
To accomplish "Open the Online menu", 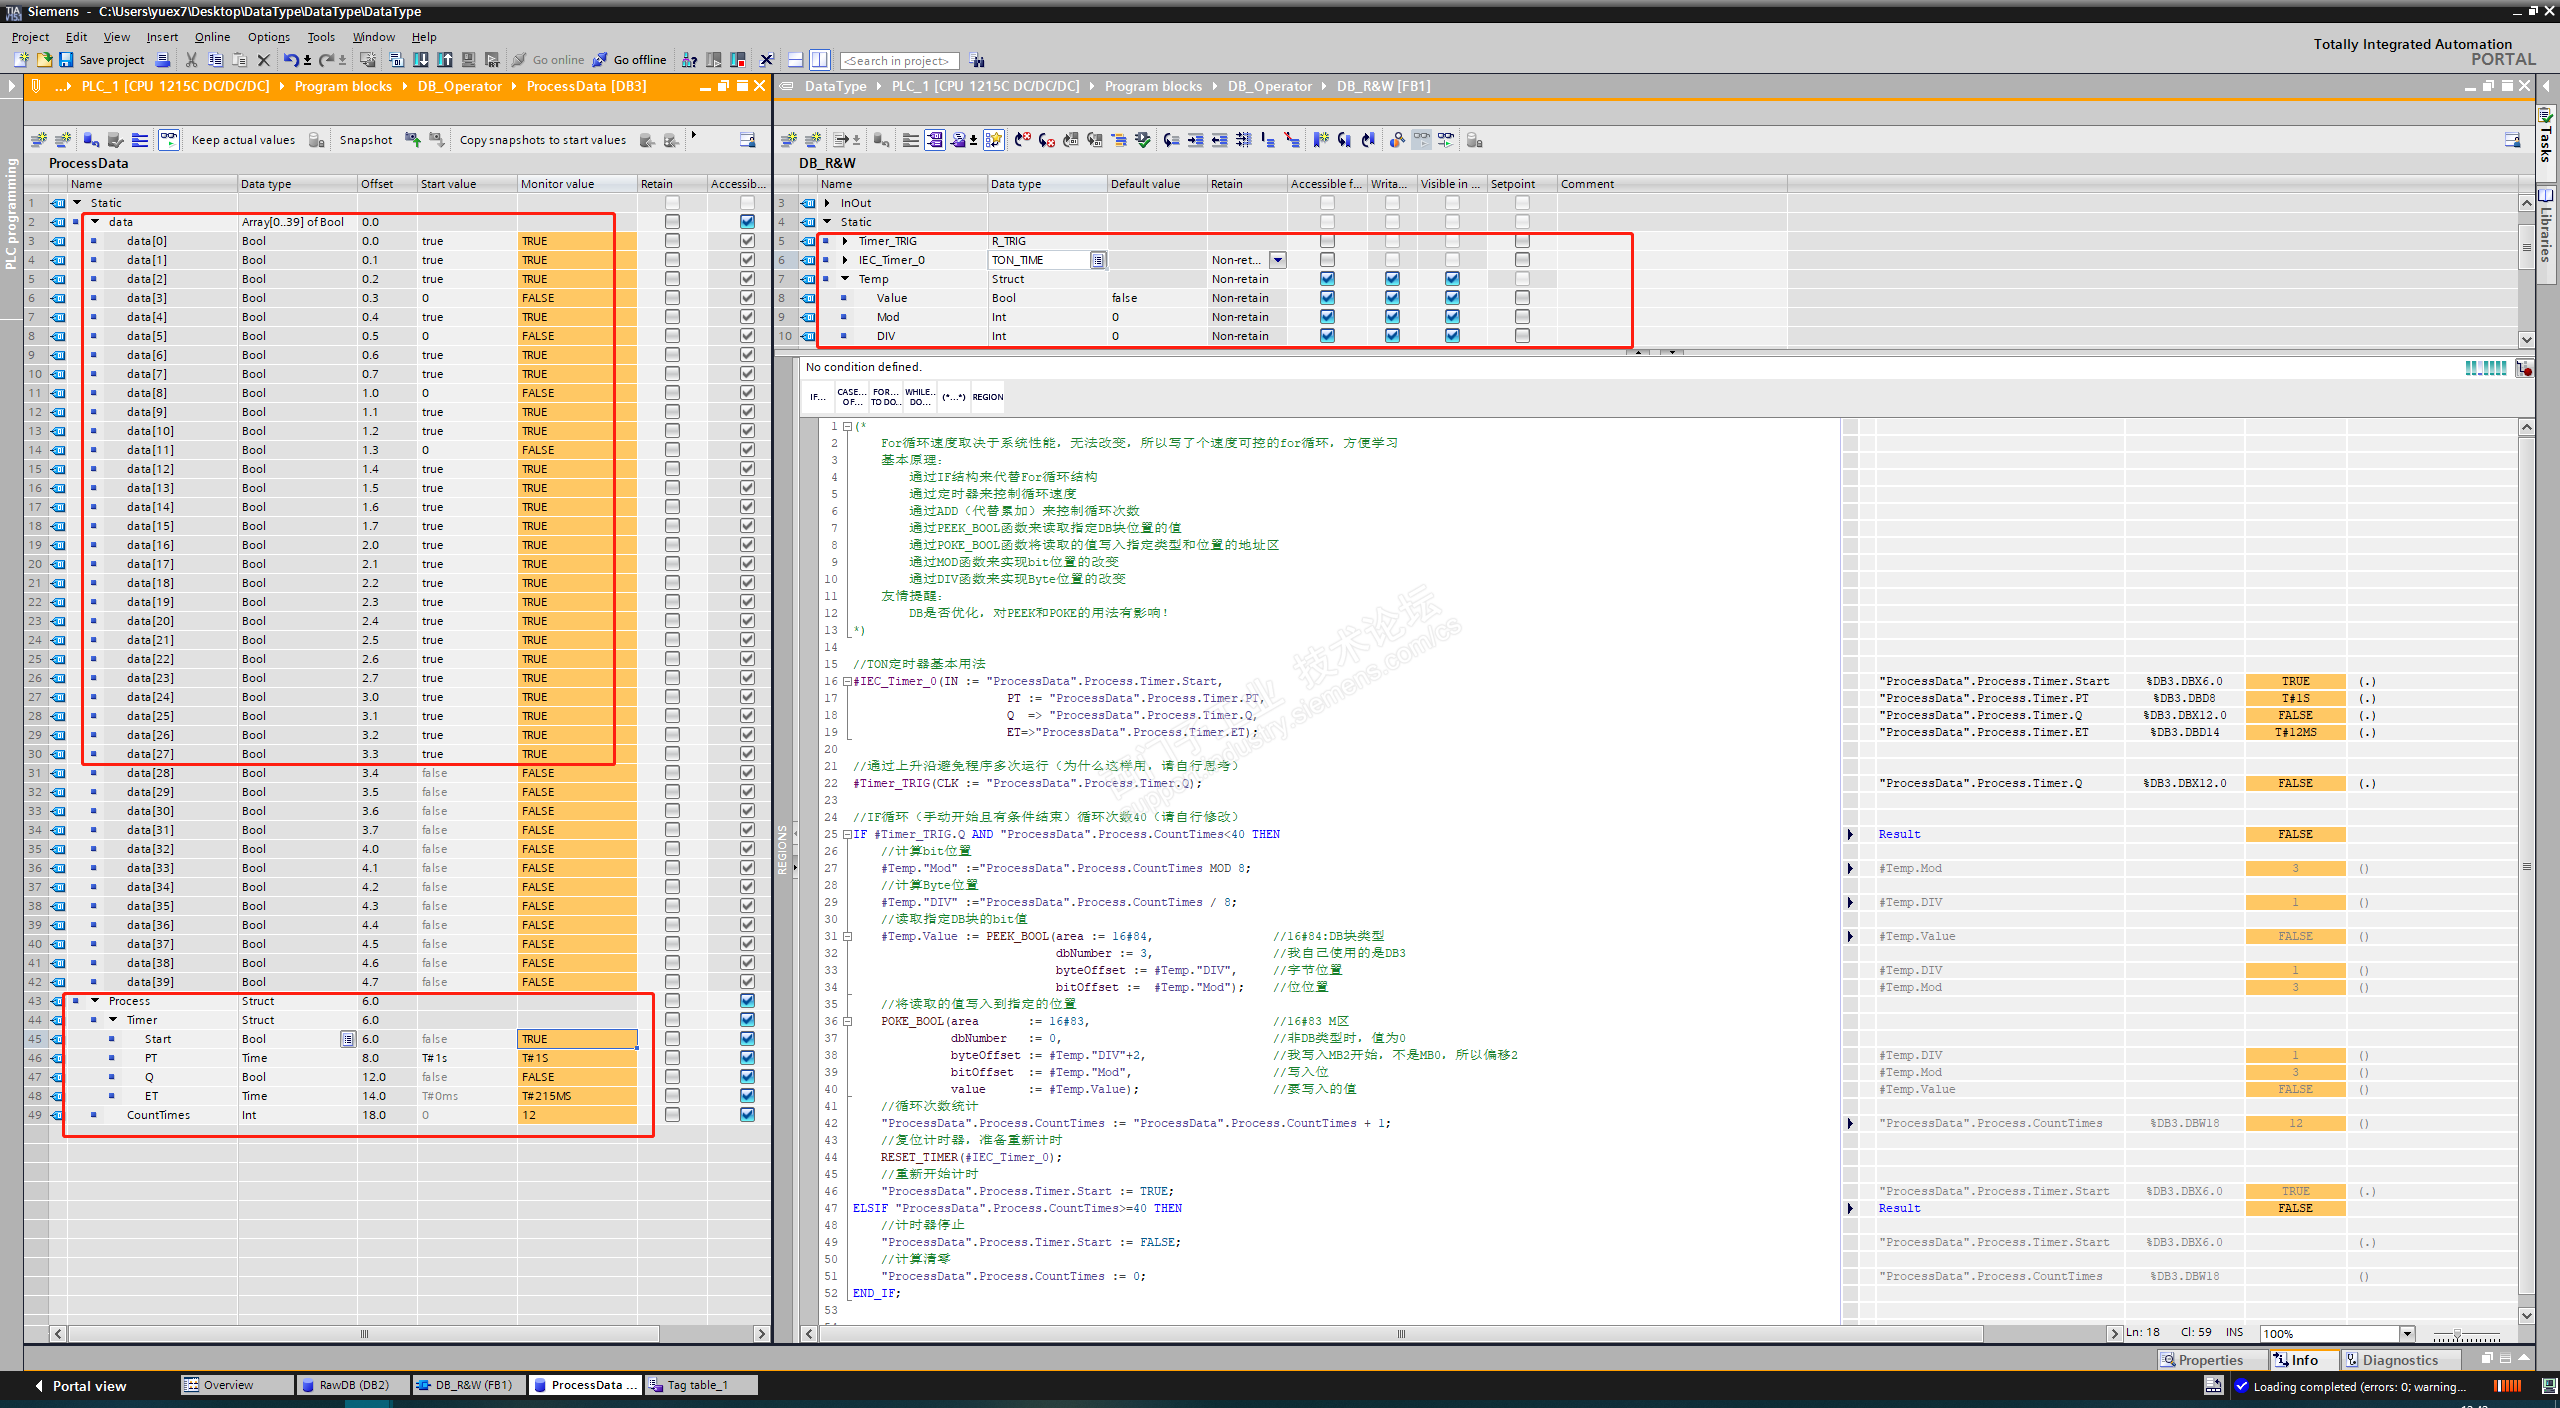I will [x=212, y=37].
